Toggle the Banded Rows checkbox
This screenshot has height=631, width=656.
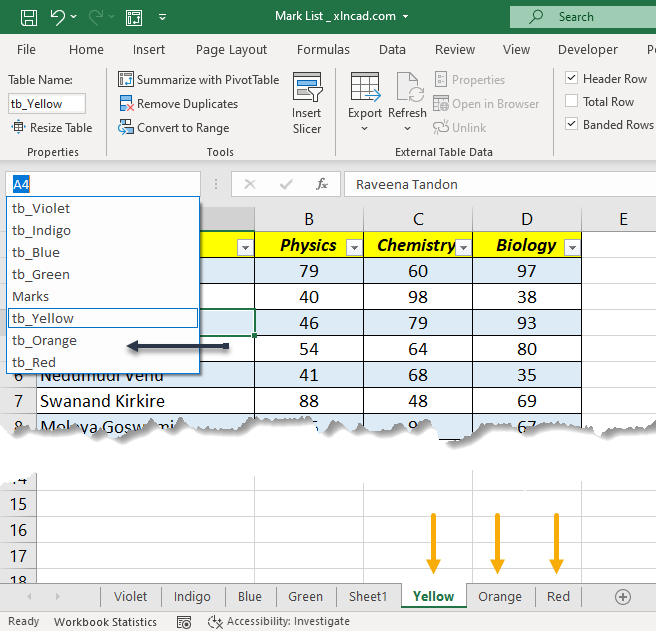571,124
